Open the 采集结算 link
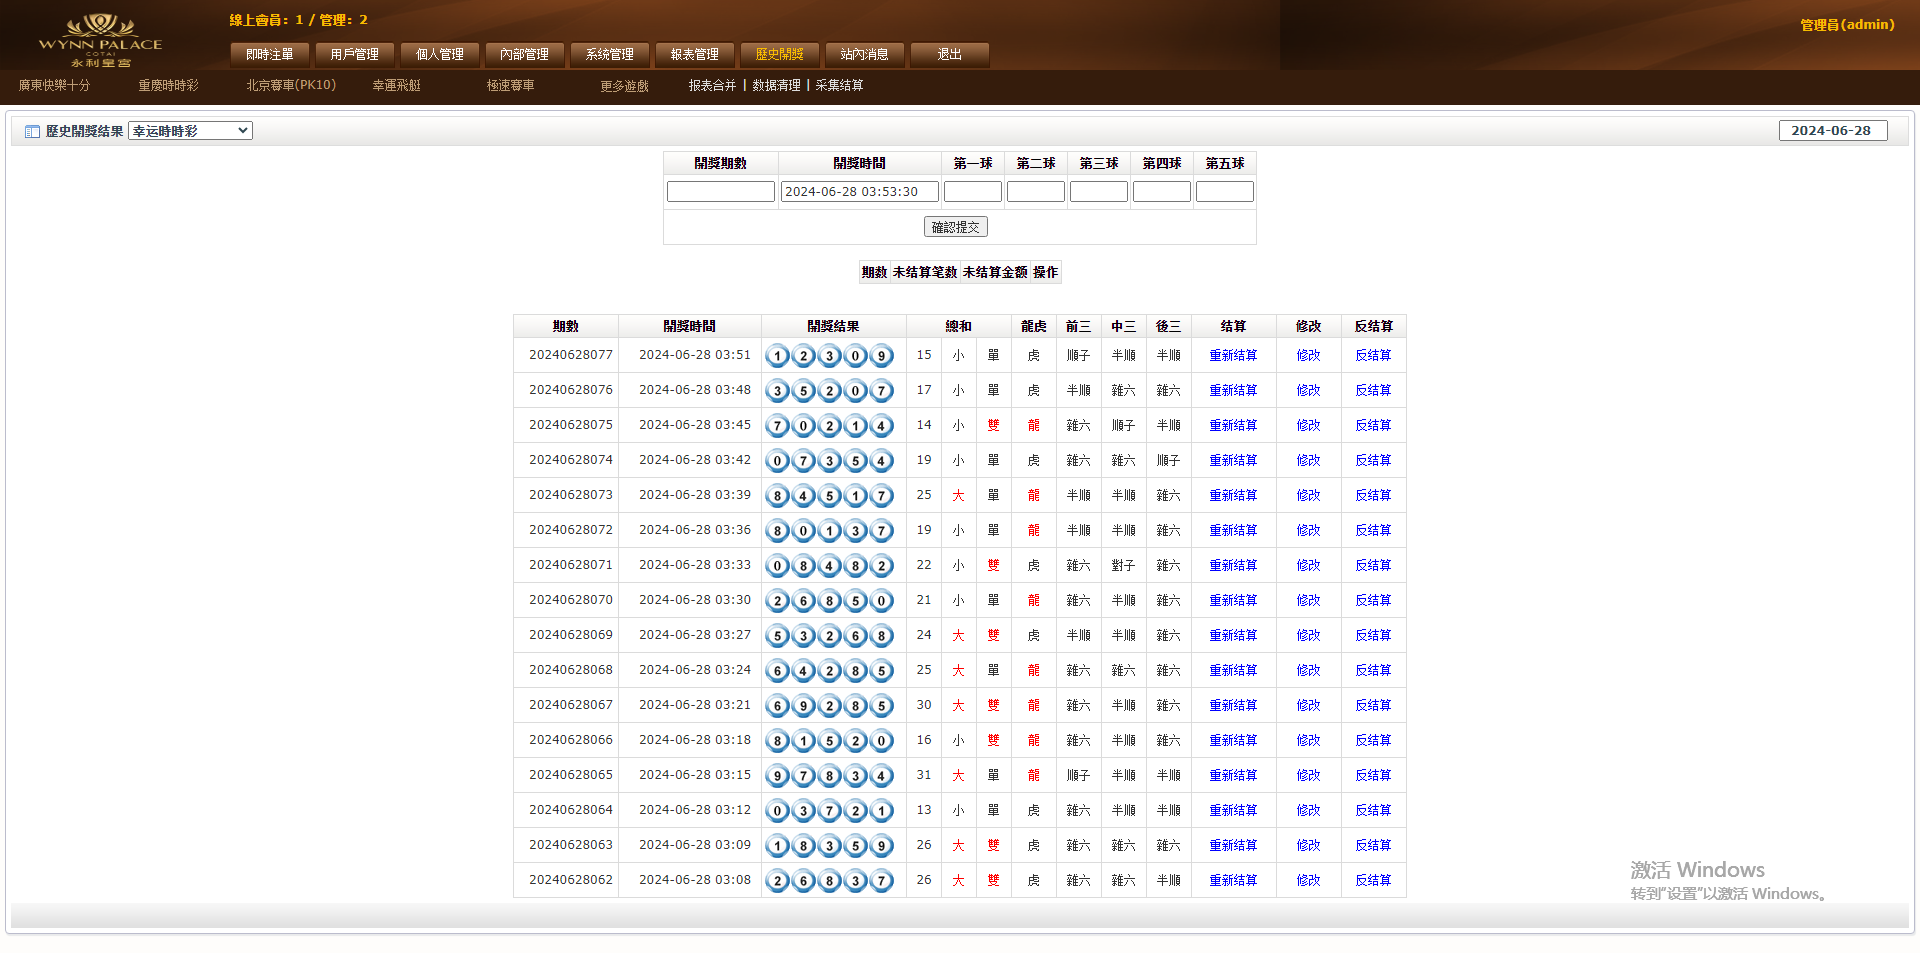The image size is (1920, 953). (x=839, y=85)
